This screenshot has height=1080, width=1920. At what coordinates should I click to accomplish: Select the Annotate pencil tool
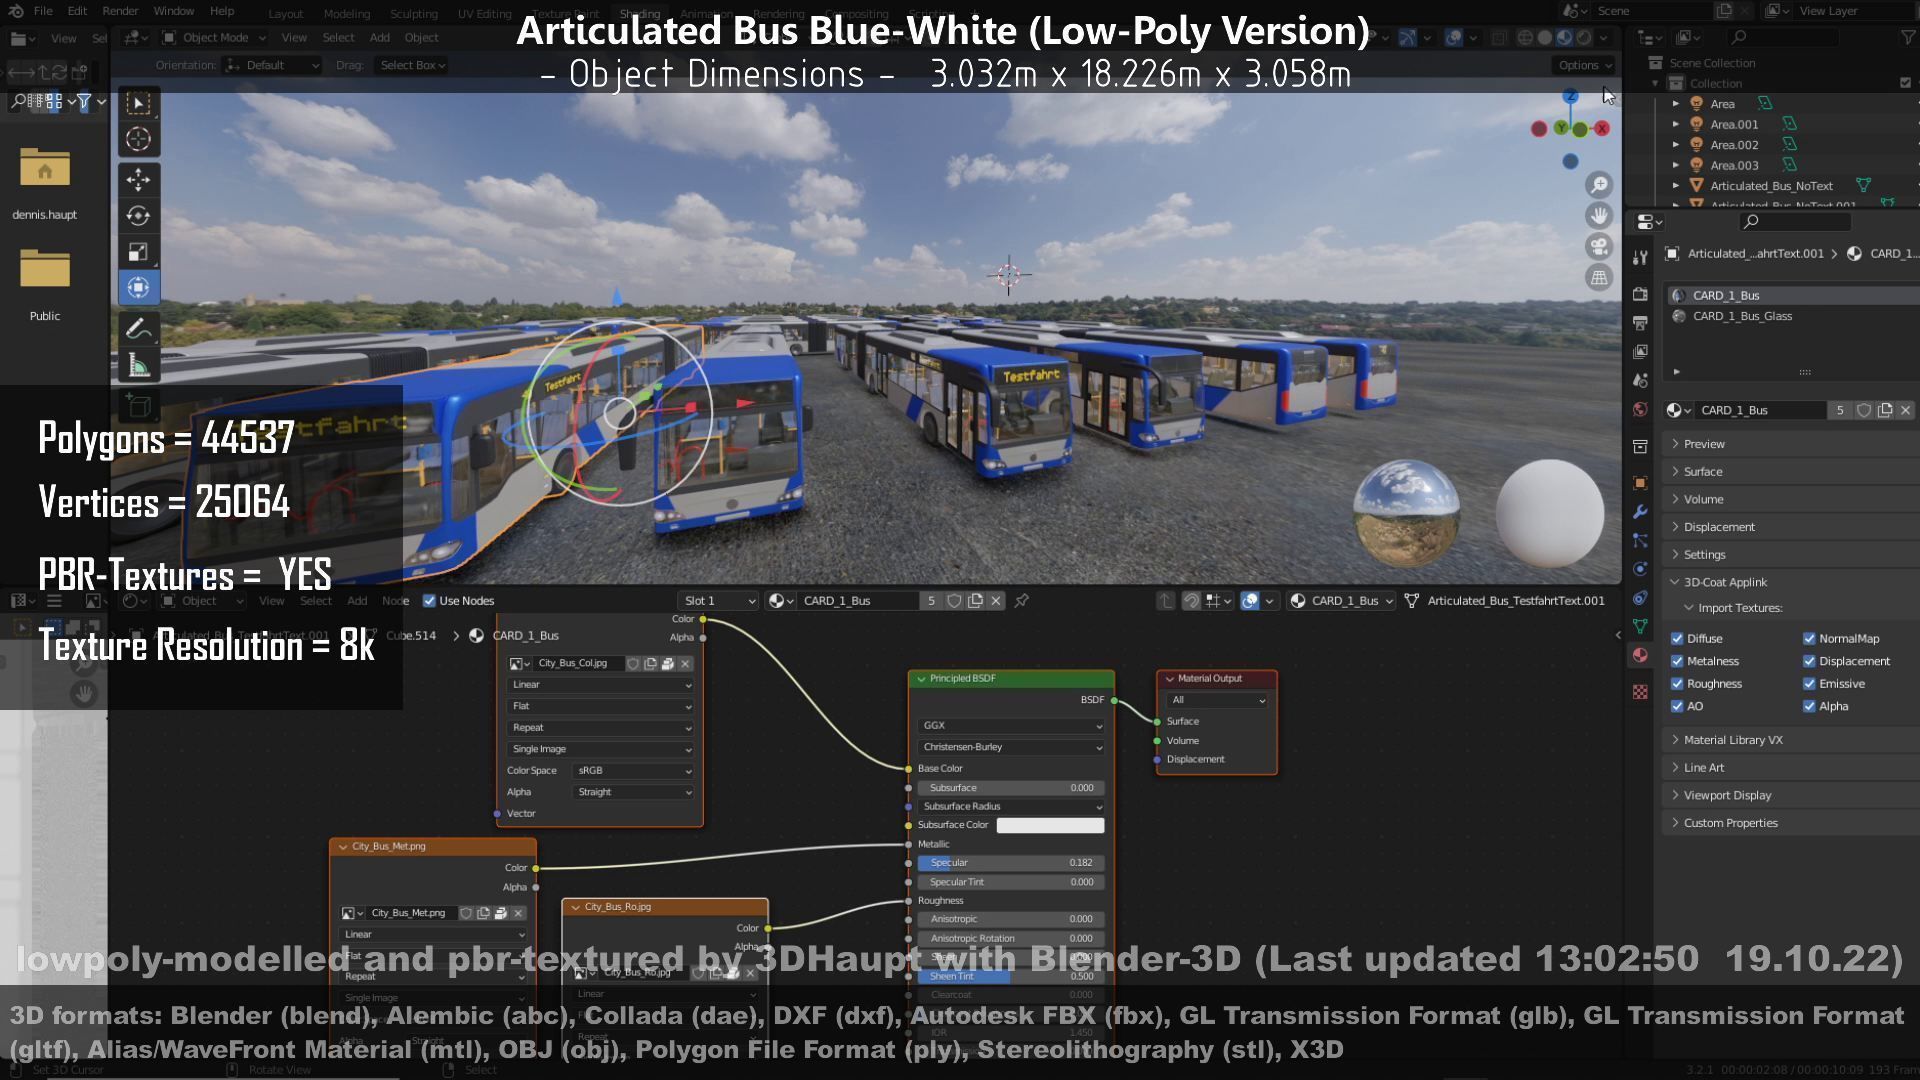[x=139, y=329]
